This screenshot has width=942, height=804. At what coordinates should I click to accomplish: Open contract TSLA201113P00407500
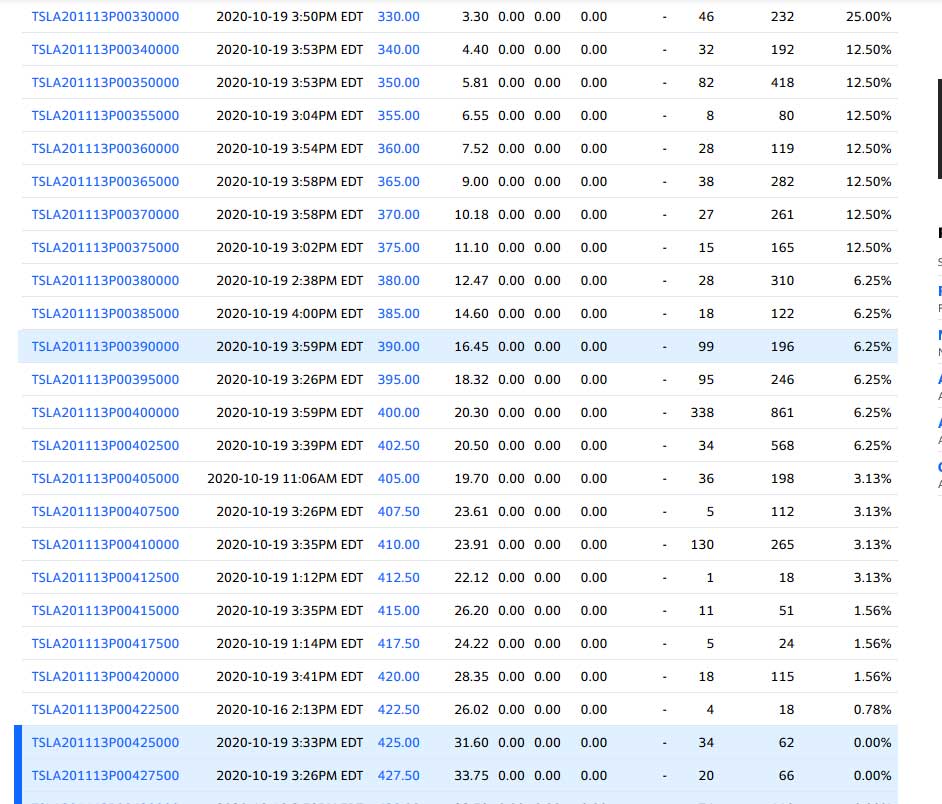[x=105, y=513]
